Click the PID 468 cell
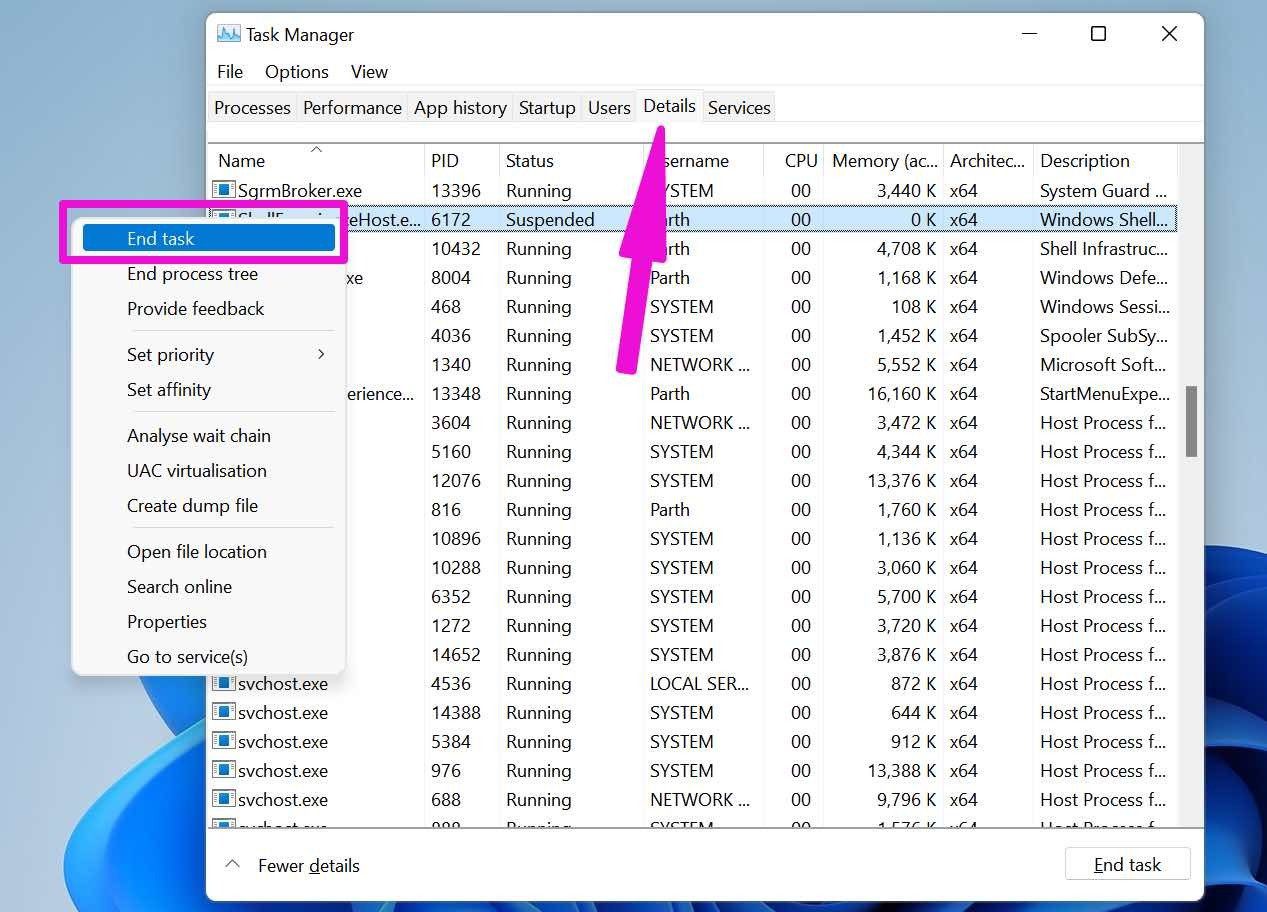This screenshot has height=912, width=1267. 445,307
